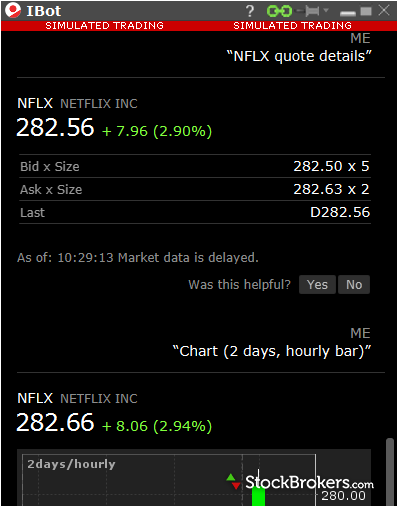Answer Yes to Was this helpful
The image size is (399, 506).
coord(317,285)
